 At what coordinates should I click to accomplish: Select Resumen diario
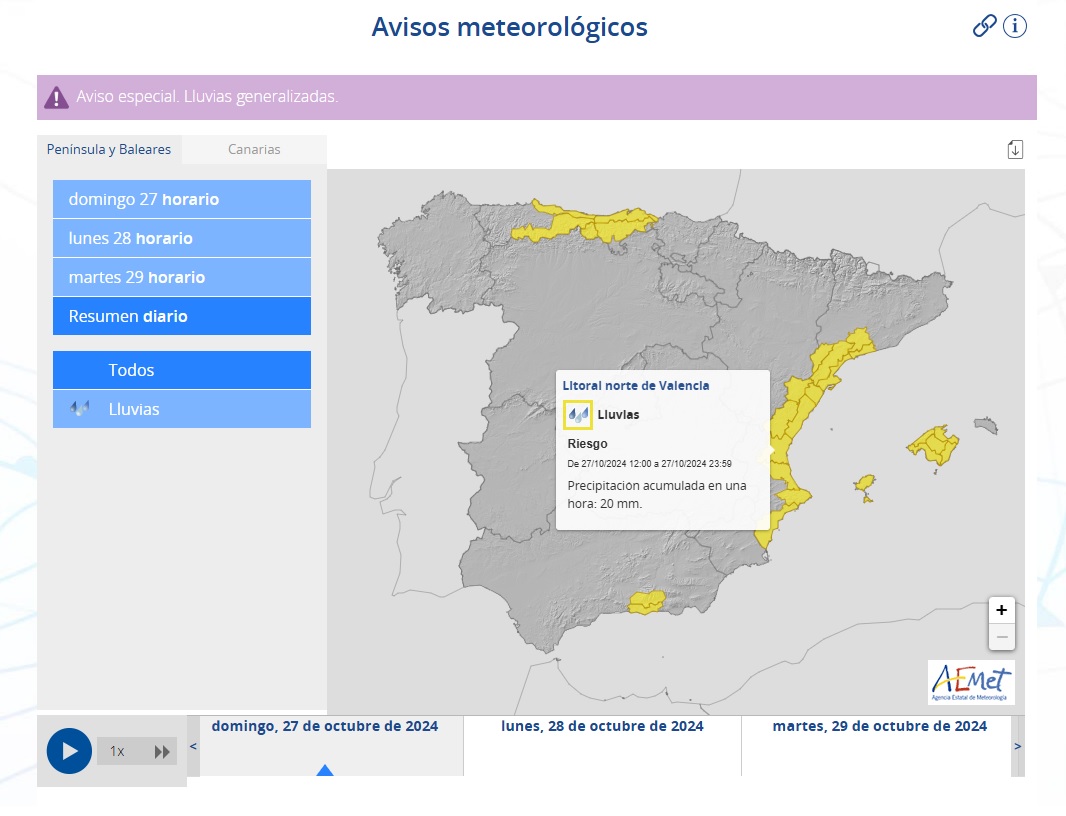181,316
